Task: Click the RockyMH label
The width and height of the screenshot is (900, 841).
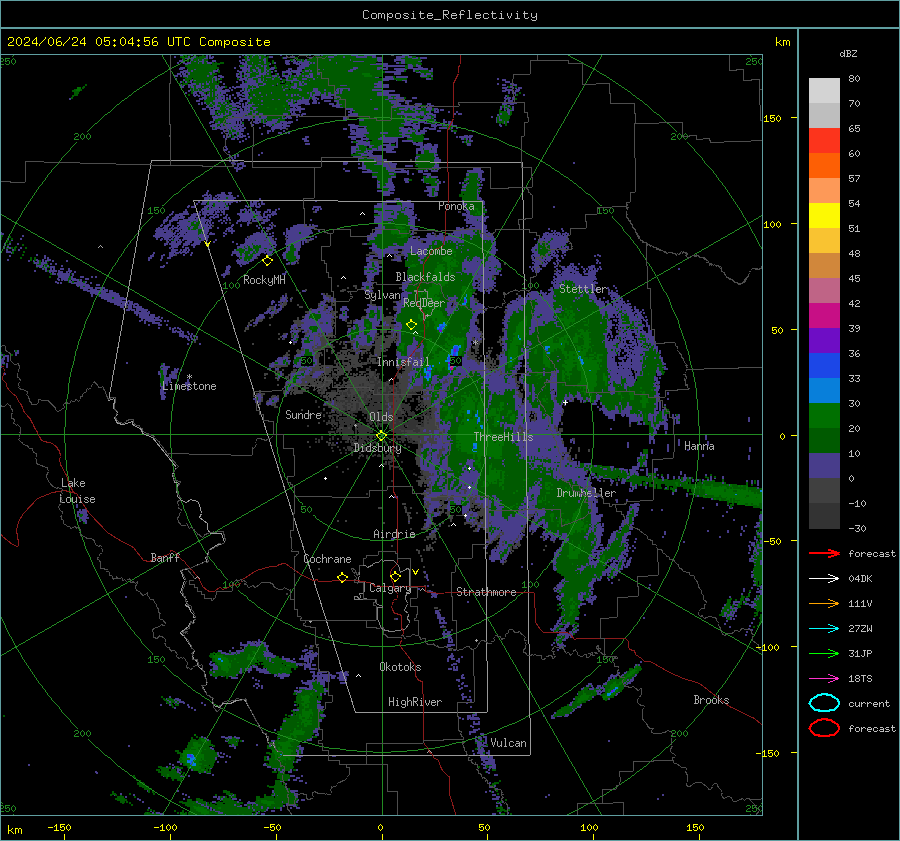Action: (264, 280)
